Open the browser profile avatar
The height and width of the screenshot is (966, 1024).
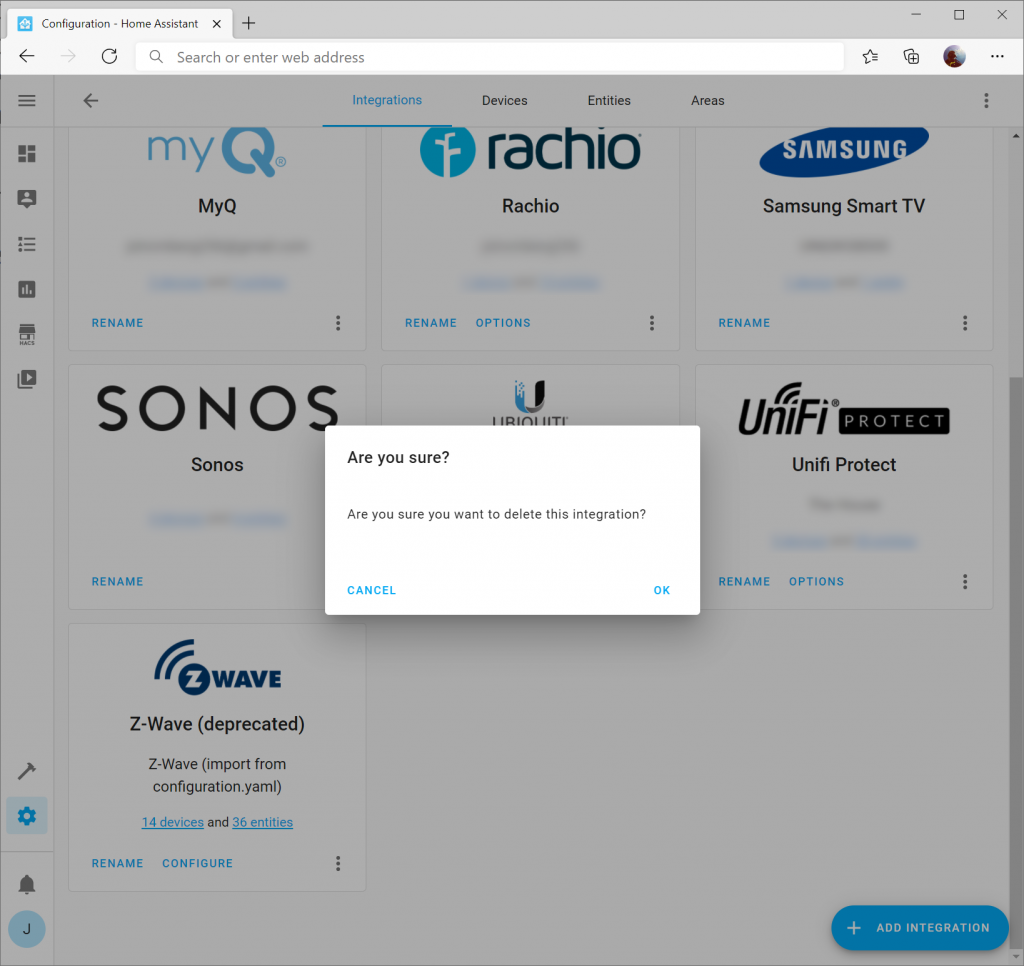(954, 57)
